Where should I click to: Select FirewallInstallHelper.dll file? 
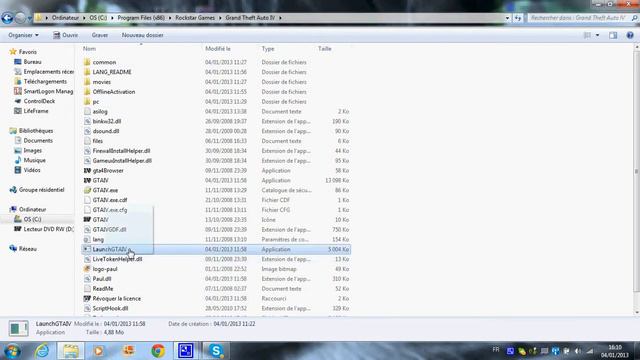[x=121, y=151]
